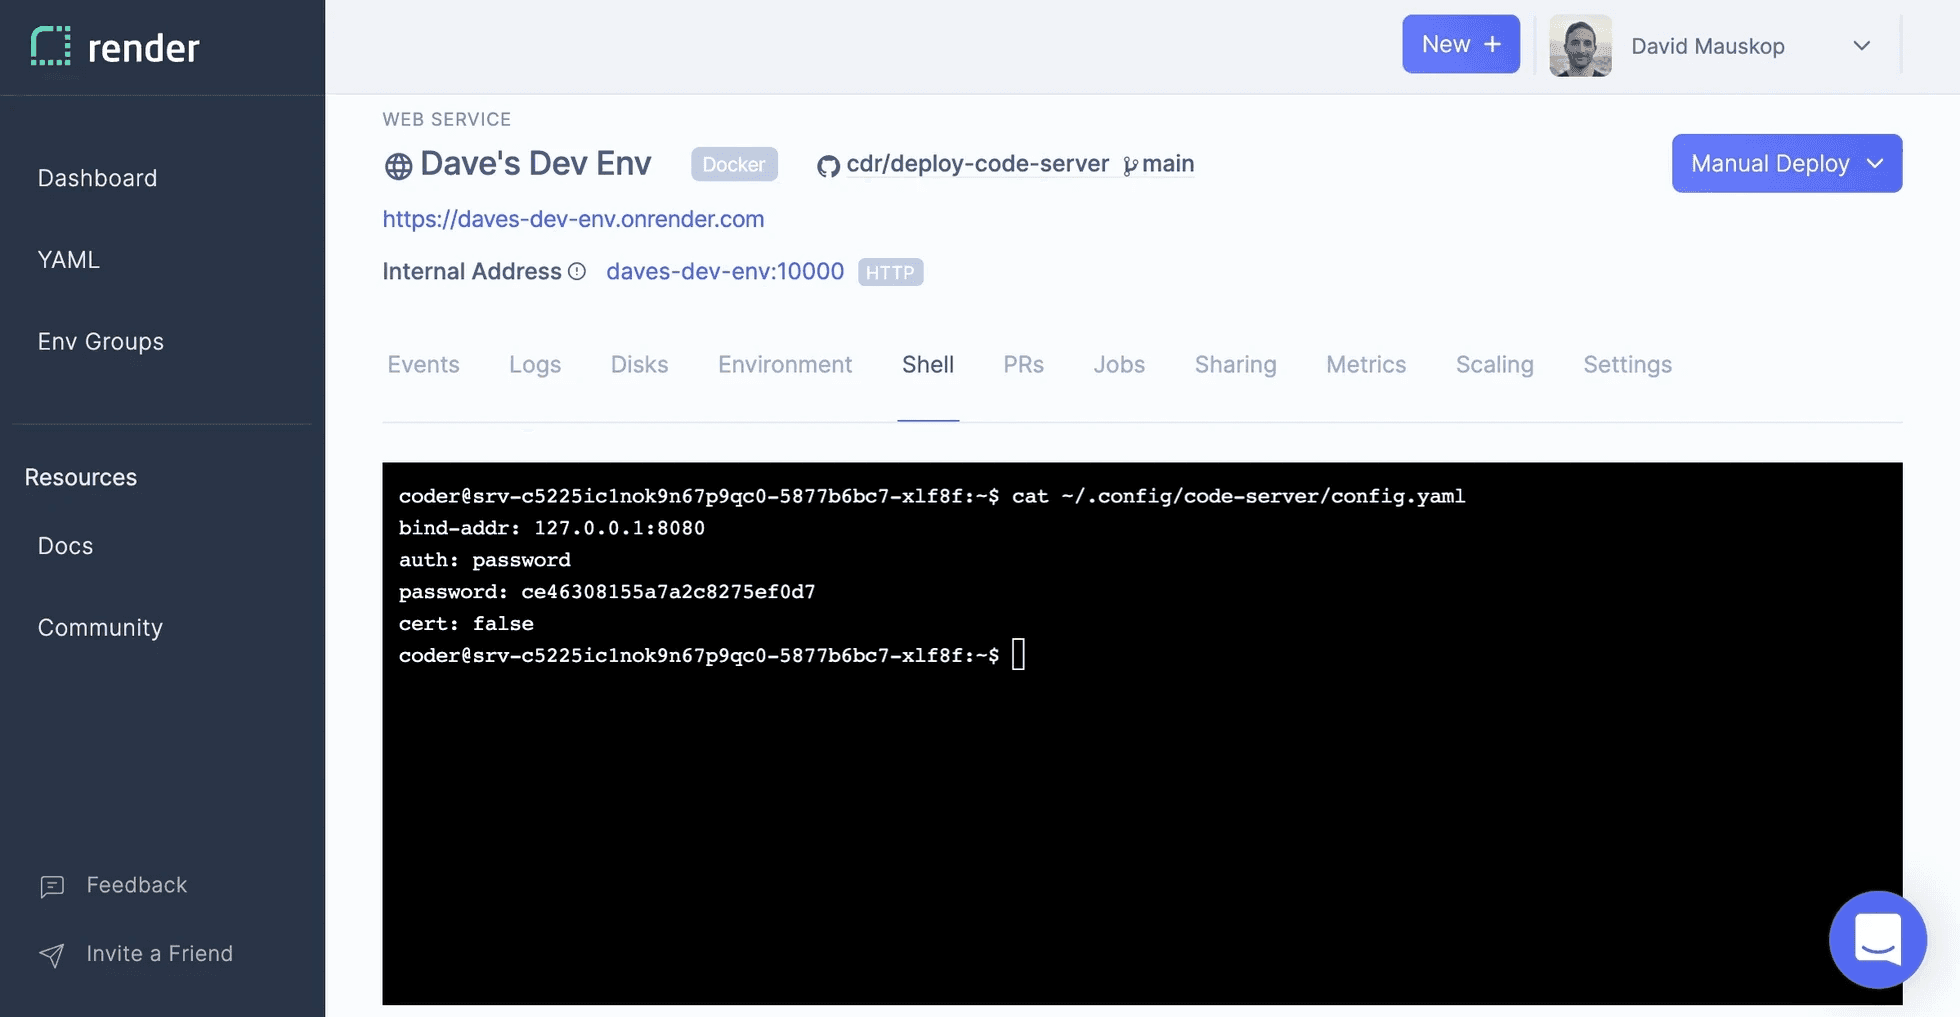The image size is (1960, 1017).
Task: Click the terminal cursor at the prompt
Action: tap(1018, 655)
